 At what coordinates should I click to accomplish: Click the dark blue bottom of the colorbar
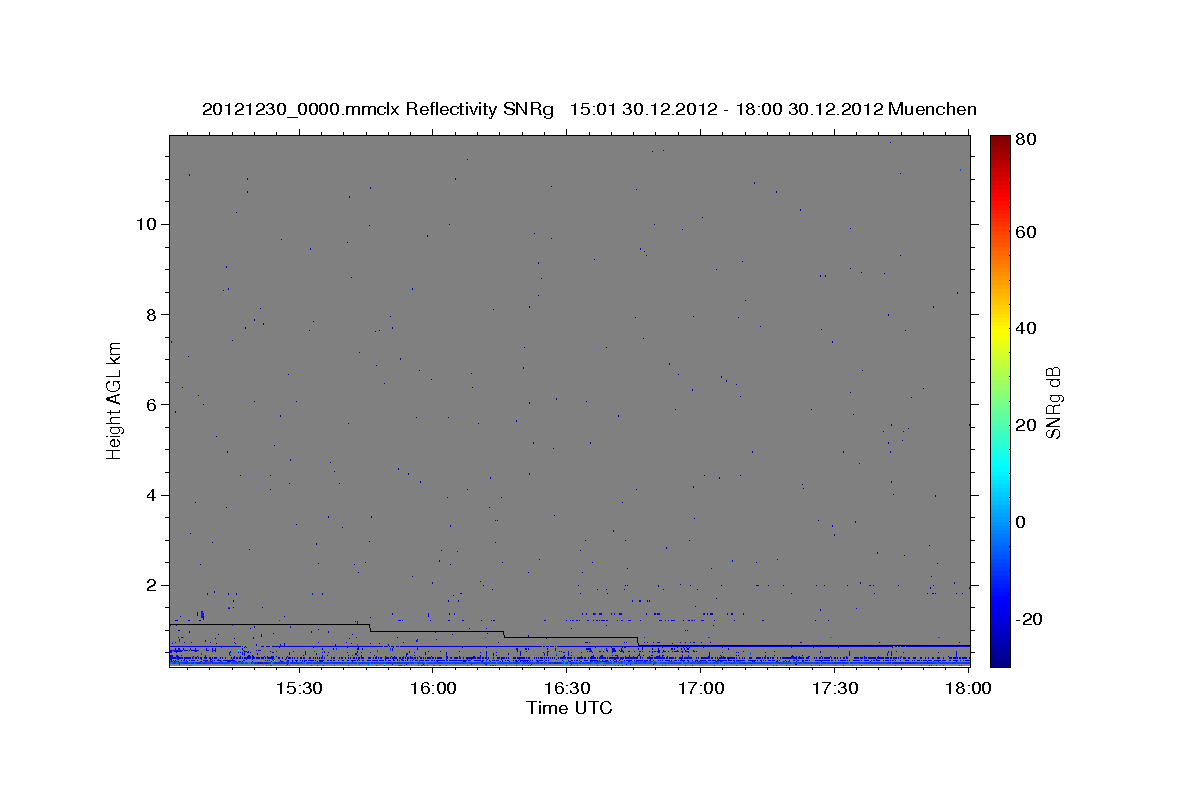click(1000, 658)
